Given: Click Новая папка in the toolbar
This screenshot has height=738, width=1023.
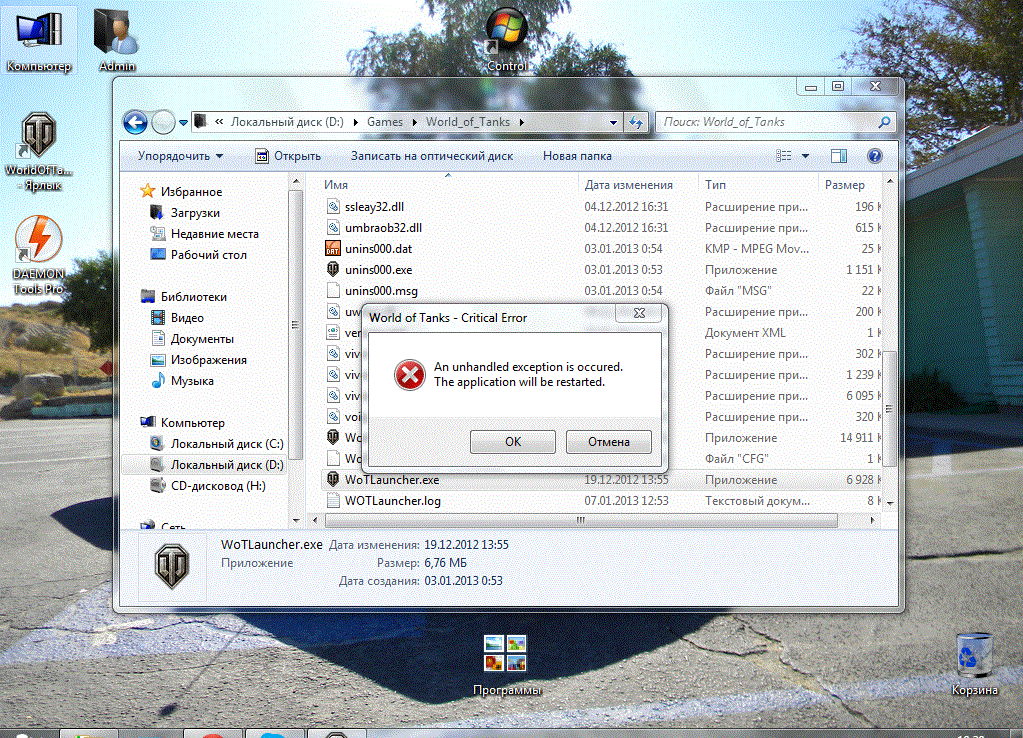Looking at the screenshot, I should [577, 156].
